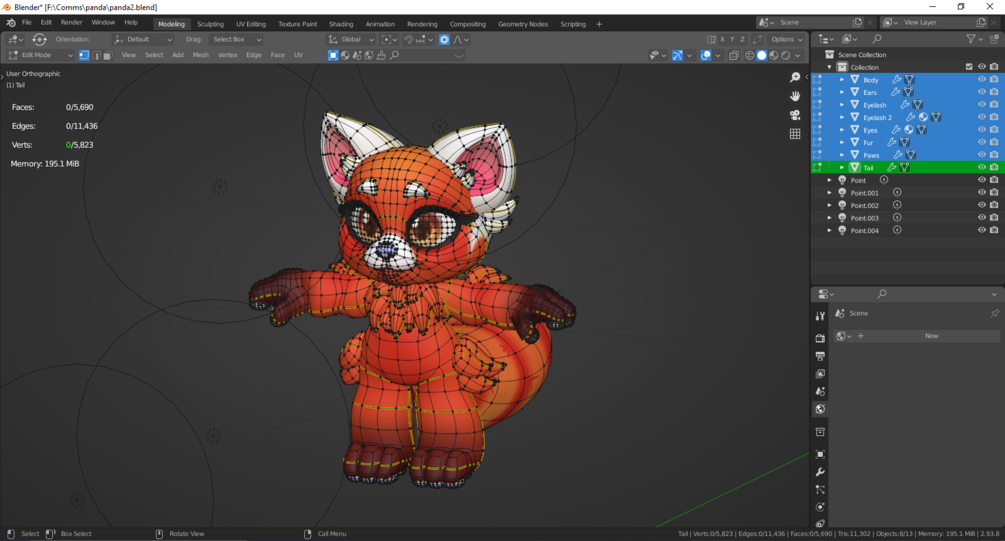Add new collection icon in outliner
The height and width of the screenshot is (541, 1005).
coord(994,39)
